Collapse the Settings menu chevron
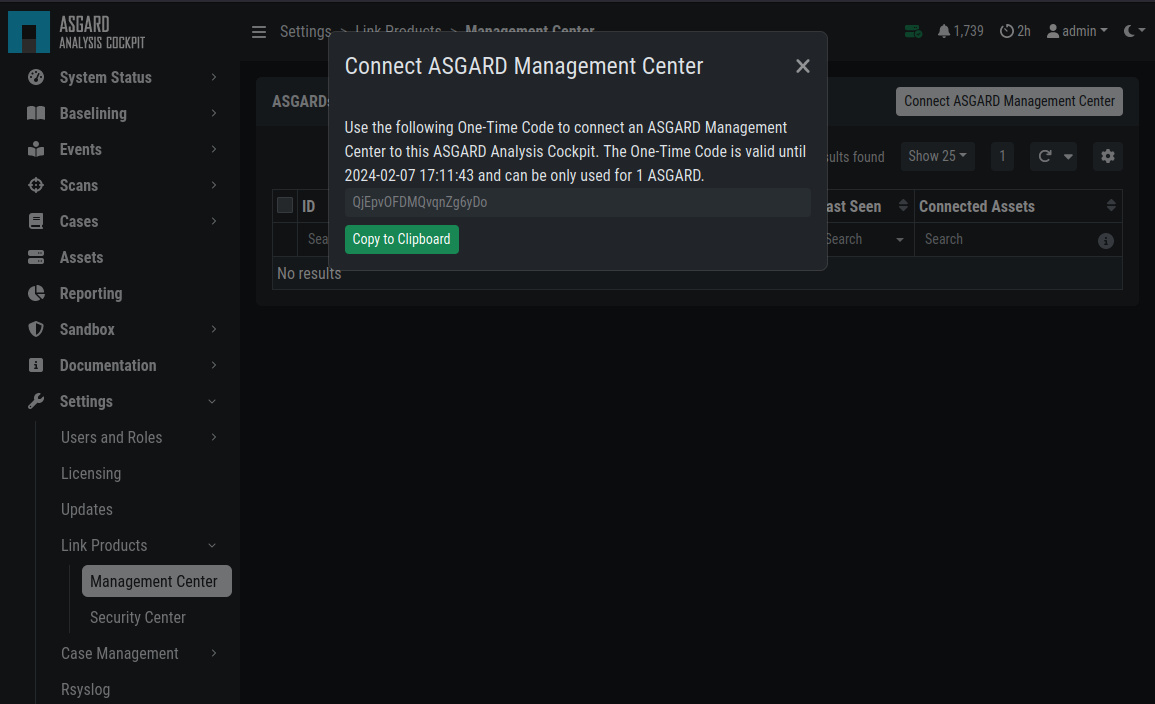Screen dimensions: 1155x704 coord(212,401)
